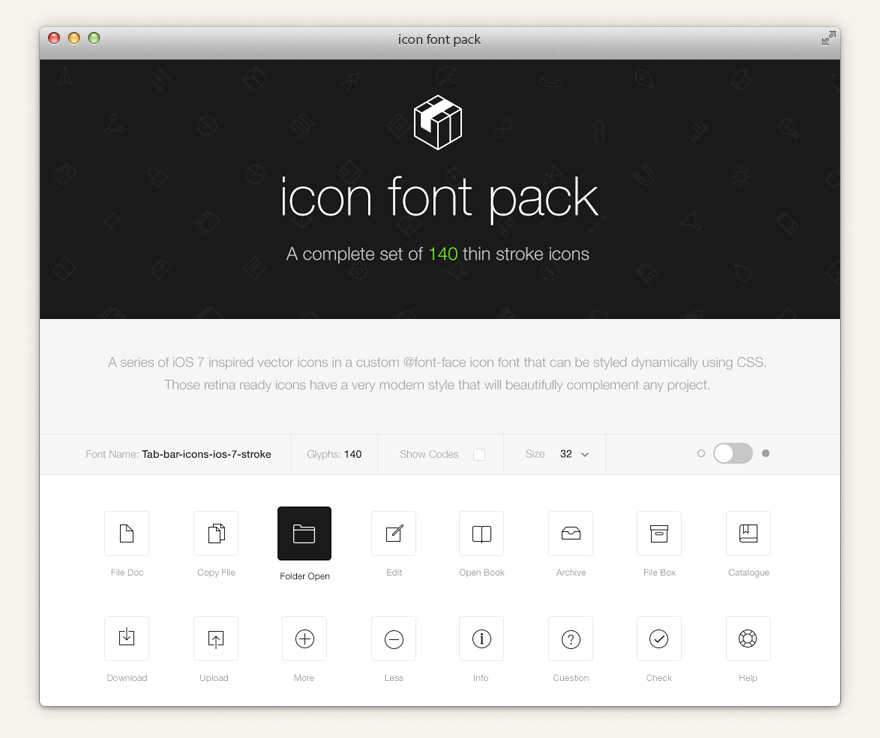Click the Upload icon
The image size is (880, 738).
215,638
